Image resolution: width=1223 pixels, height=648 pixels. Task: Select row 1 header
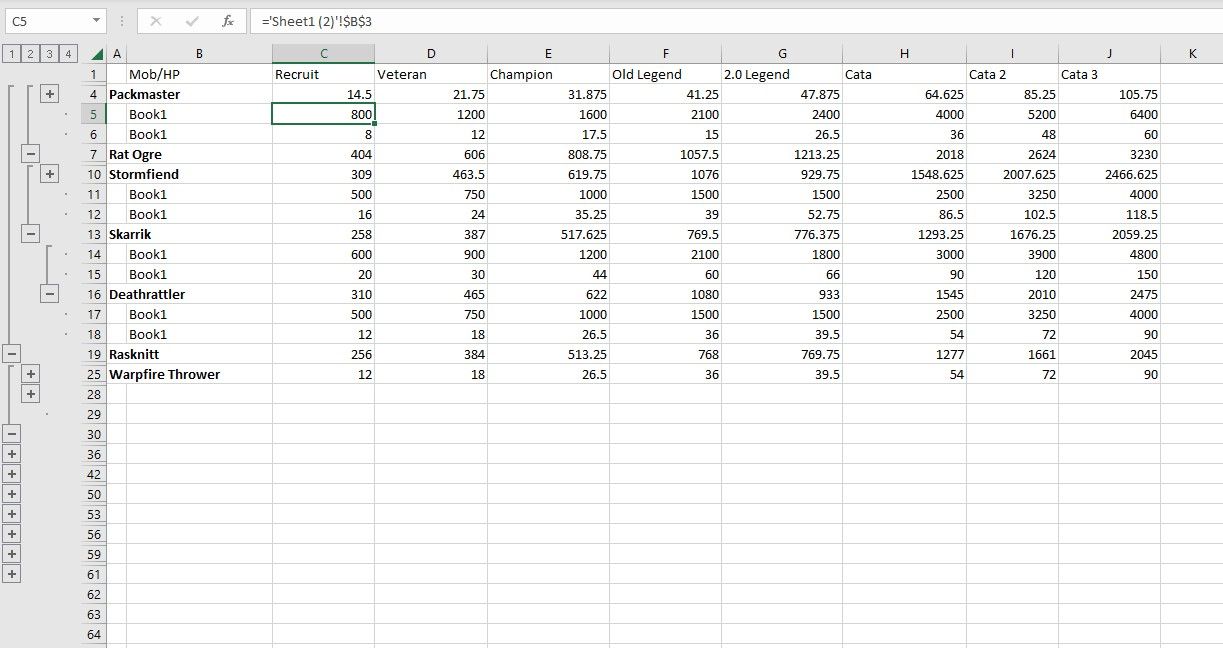[x=95, y=74]
